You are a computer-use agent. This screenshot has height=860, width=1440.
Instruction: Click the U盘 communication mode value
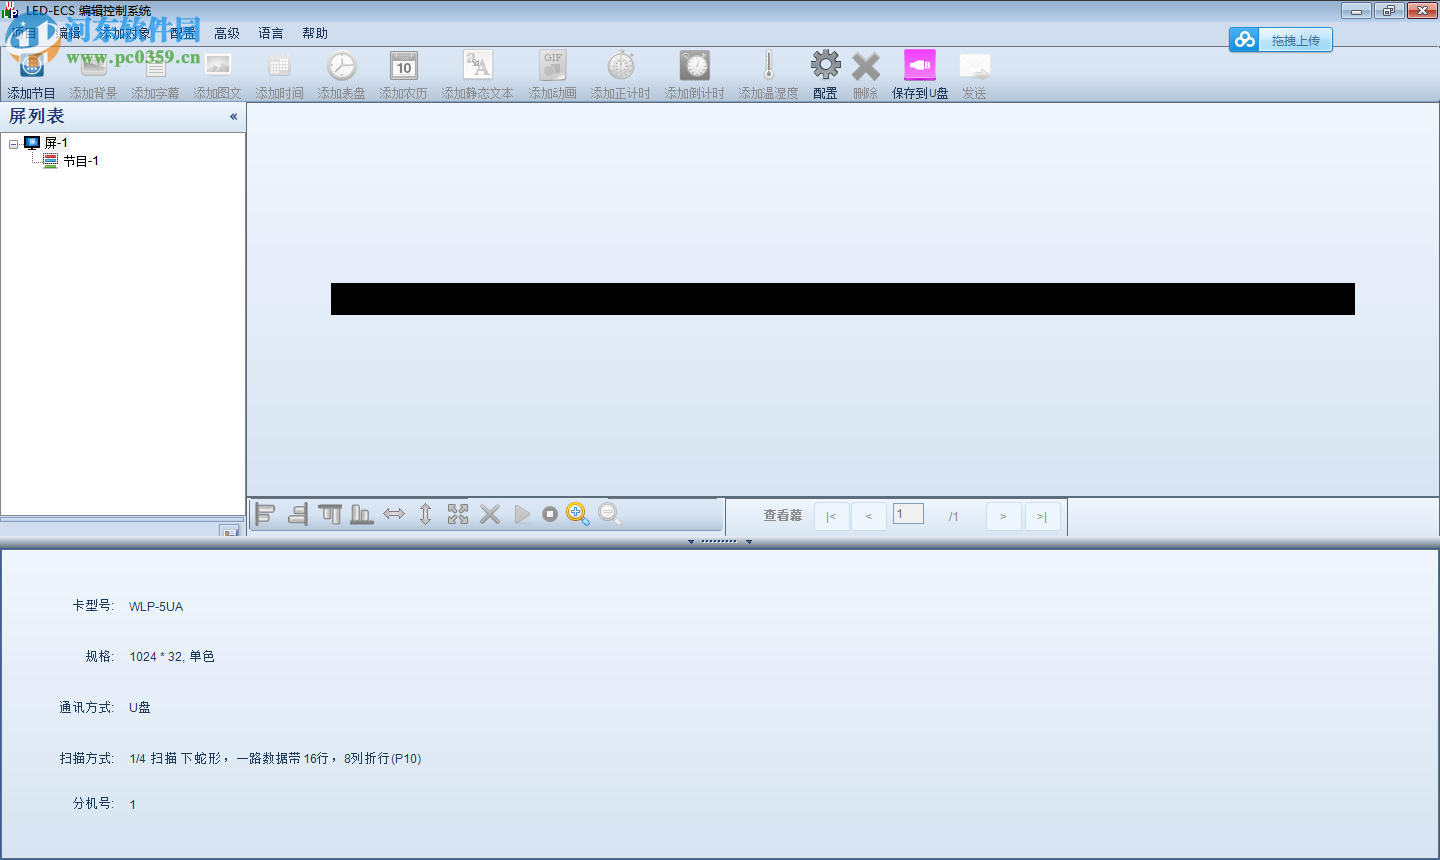(x=140, y=708)
